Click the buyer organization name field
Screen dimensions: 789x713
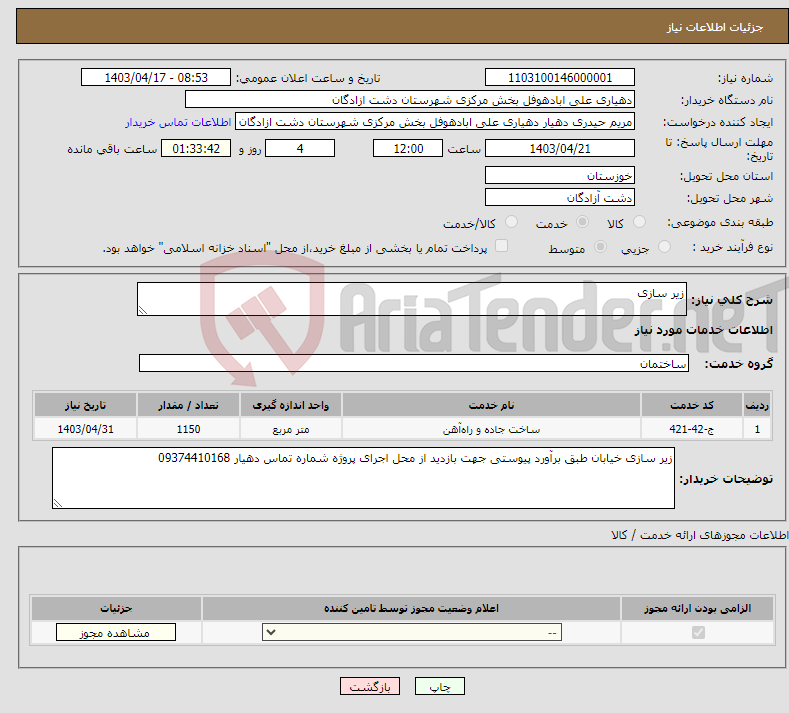point(410,100)
